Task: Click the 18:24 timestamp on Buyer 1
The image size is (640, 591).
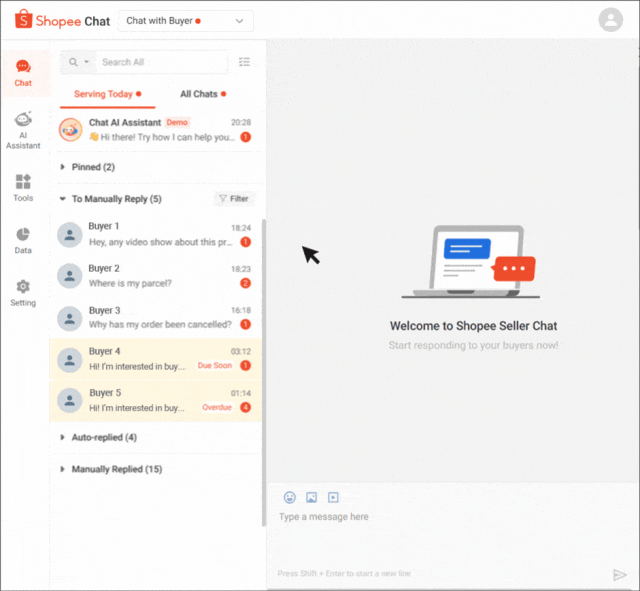Action: pos(241,228)
